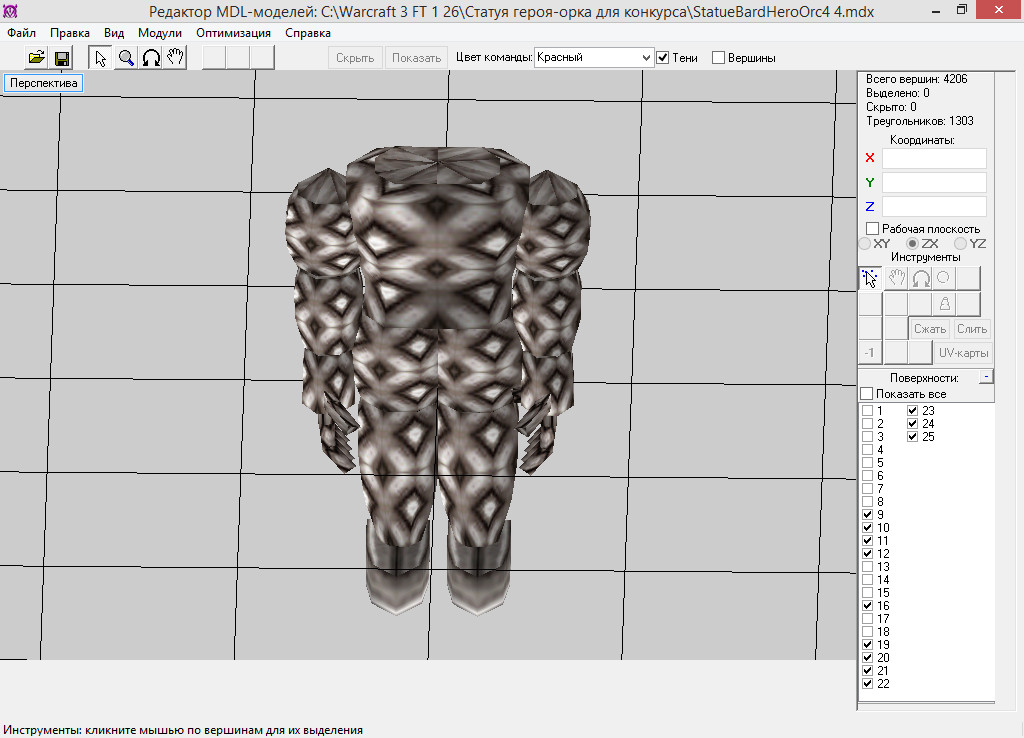Open the Файл menu
The image size is (1024, 738).
pyautogui.click(x=22, y=33)
